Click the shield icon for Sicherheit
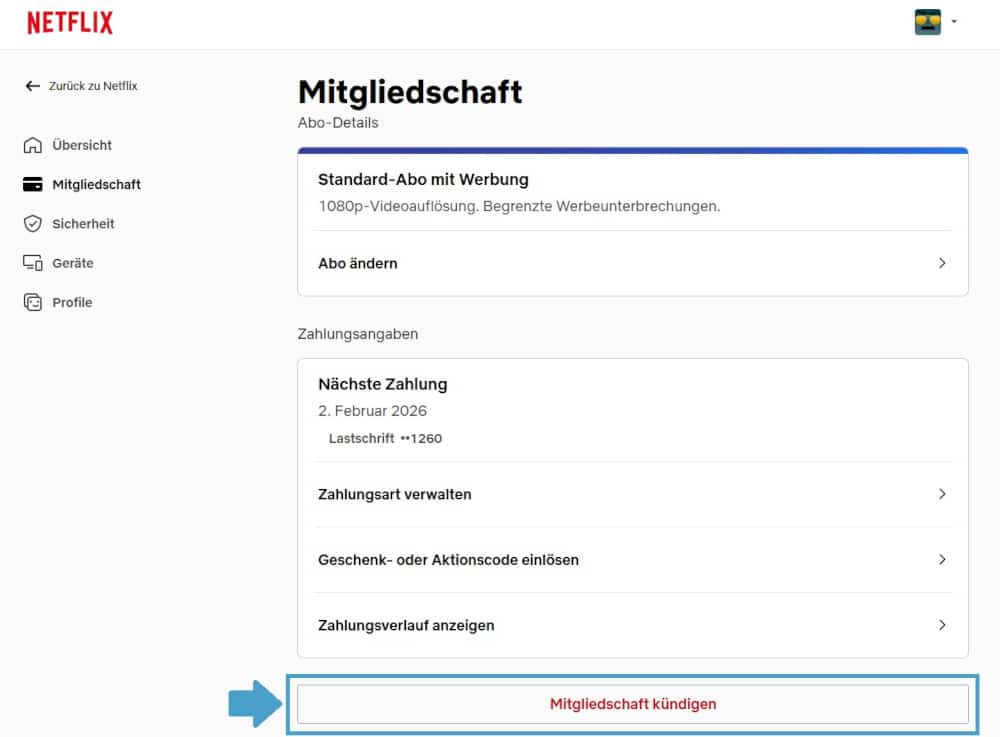Image resolution: width=1000 pixels, height=737 pixels. (33, 224)
